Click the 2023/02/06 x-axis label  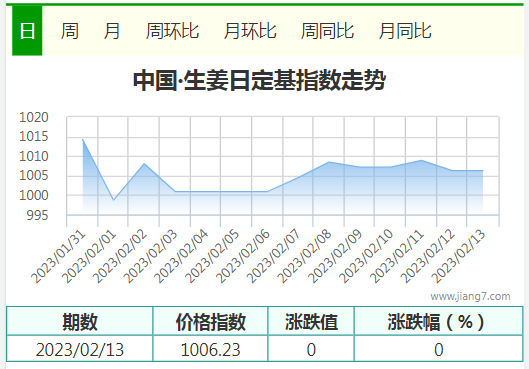tap(244, 257)
